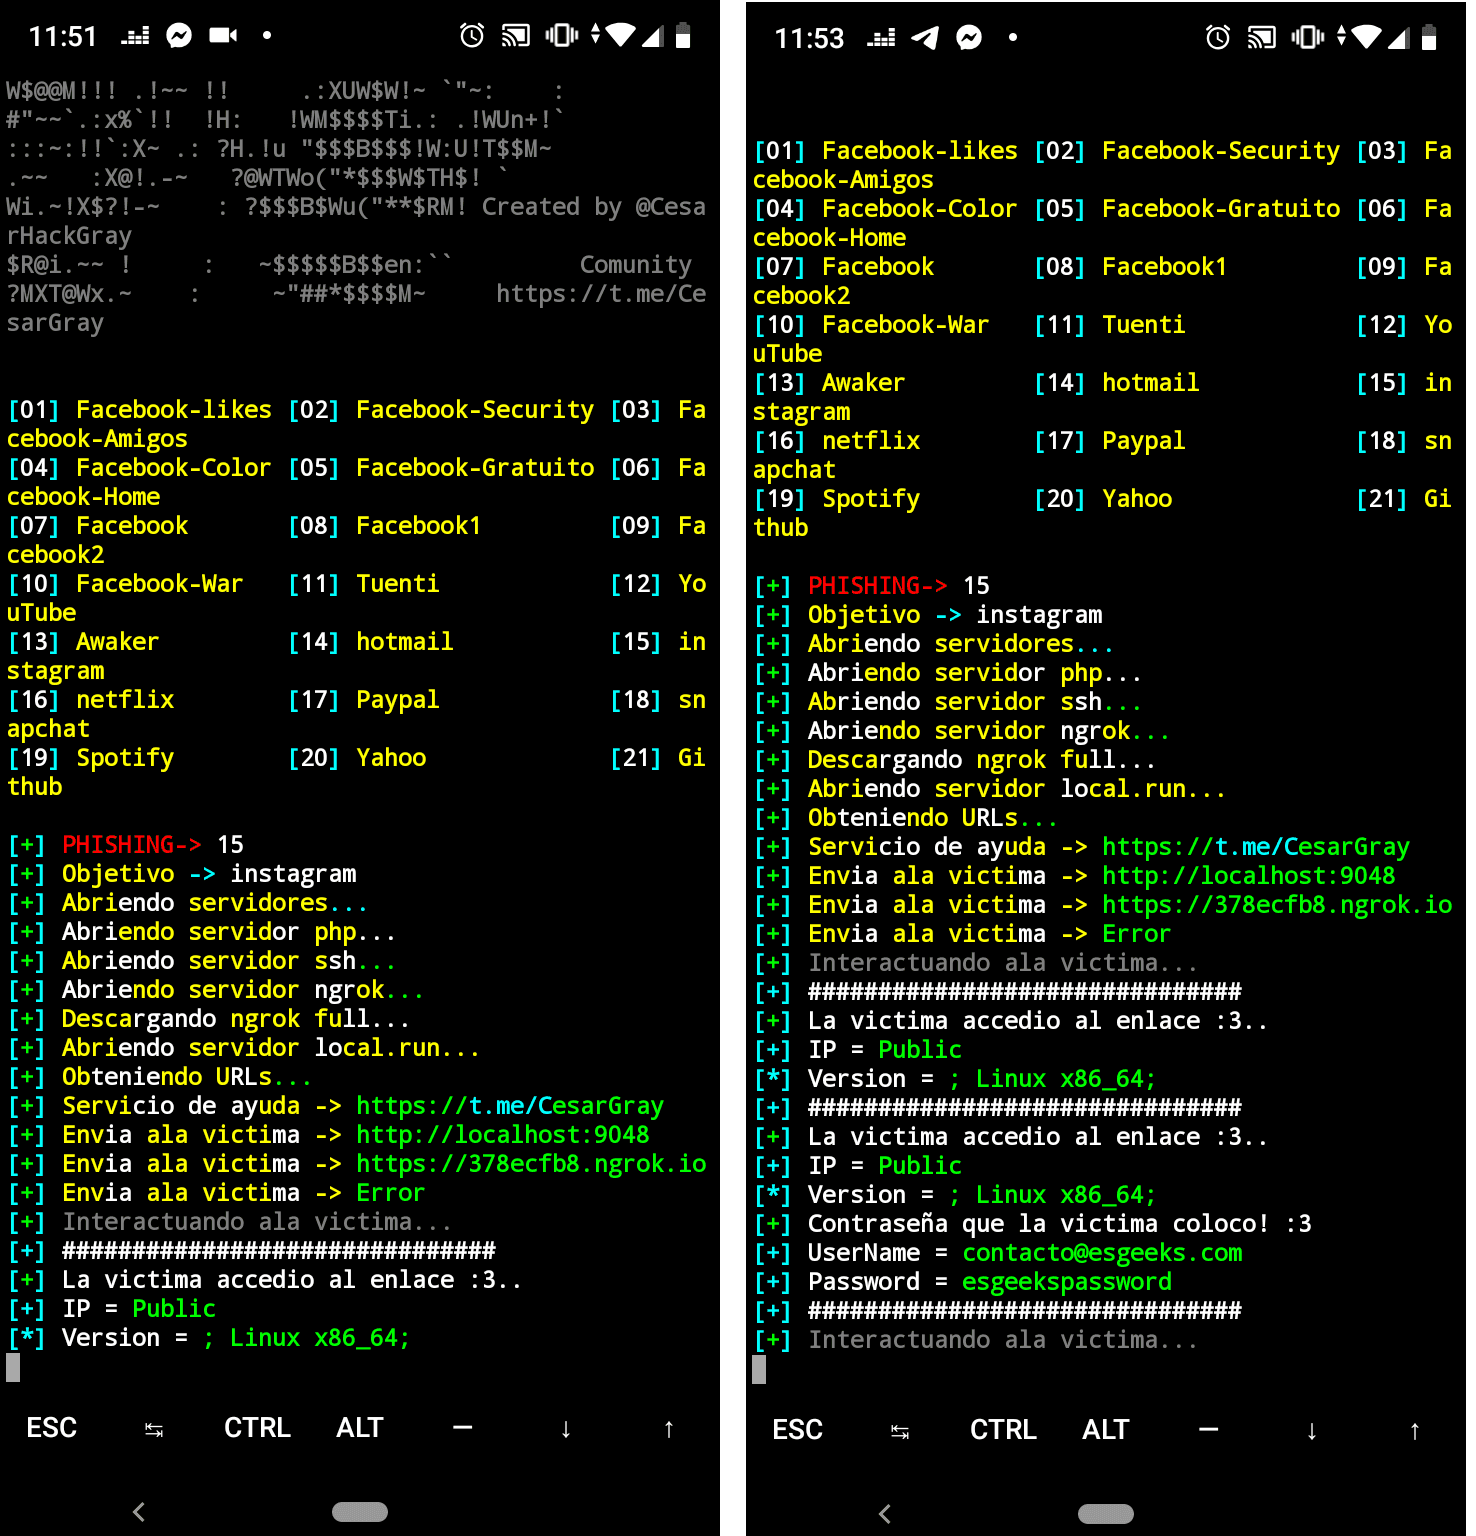Tap the dash key on right terminal
This screenshot has height=1536, width=1476.
[1208, 1430]
